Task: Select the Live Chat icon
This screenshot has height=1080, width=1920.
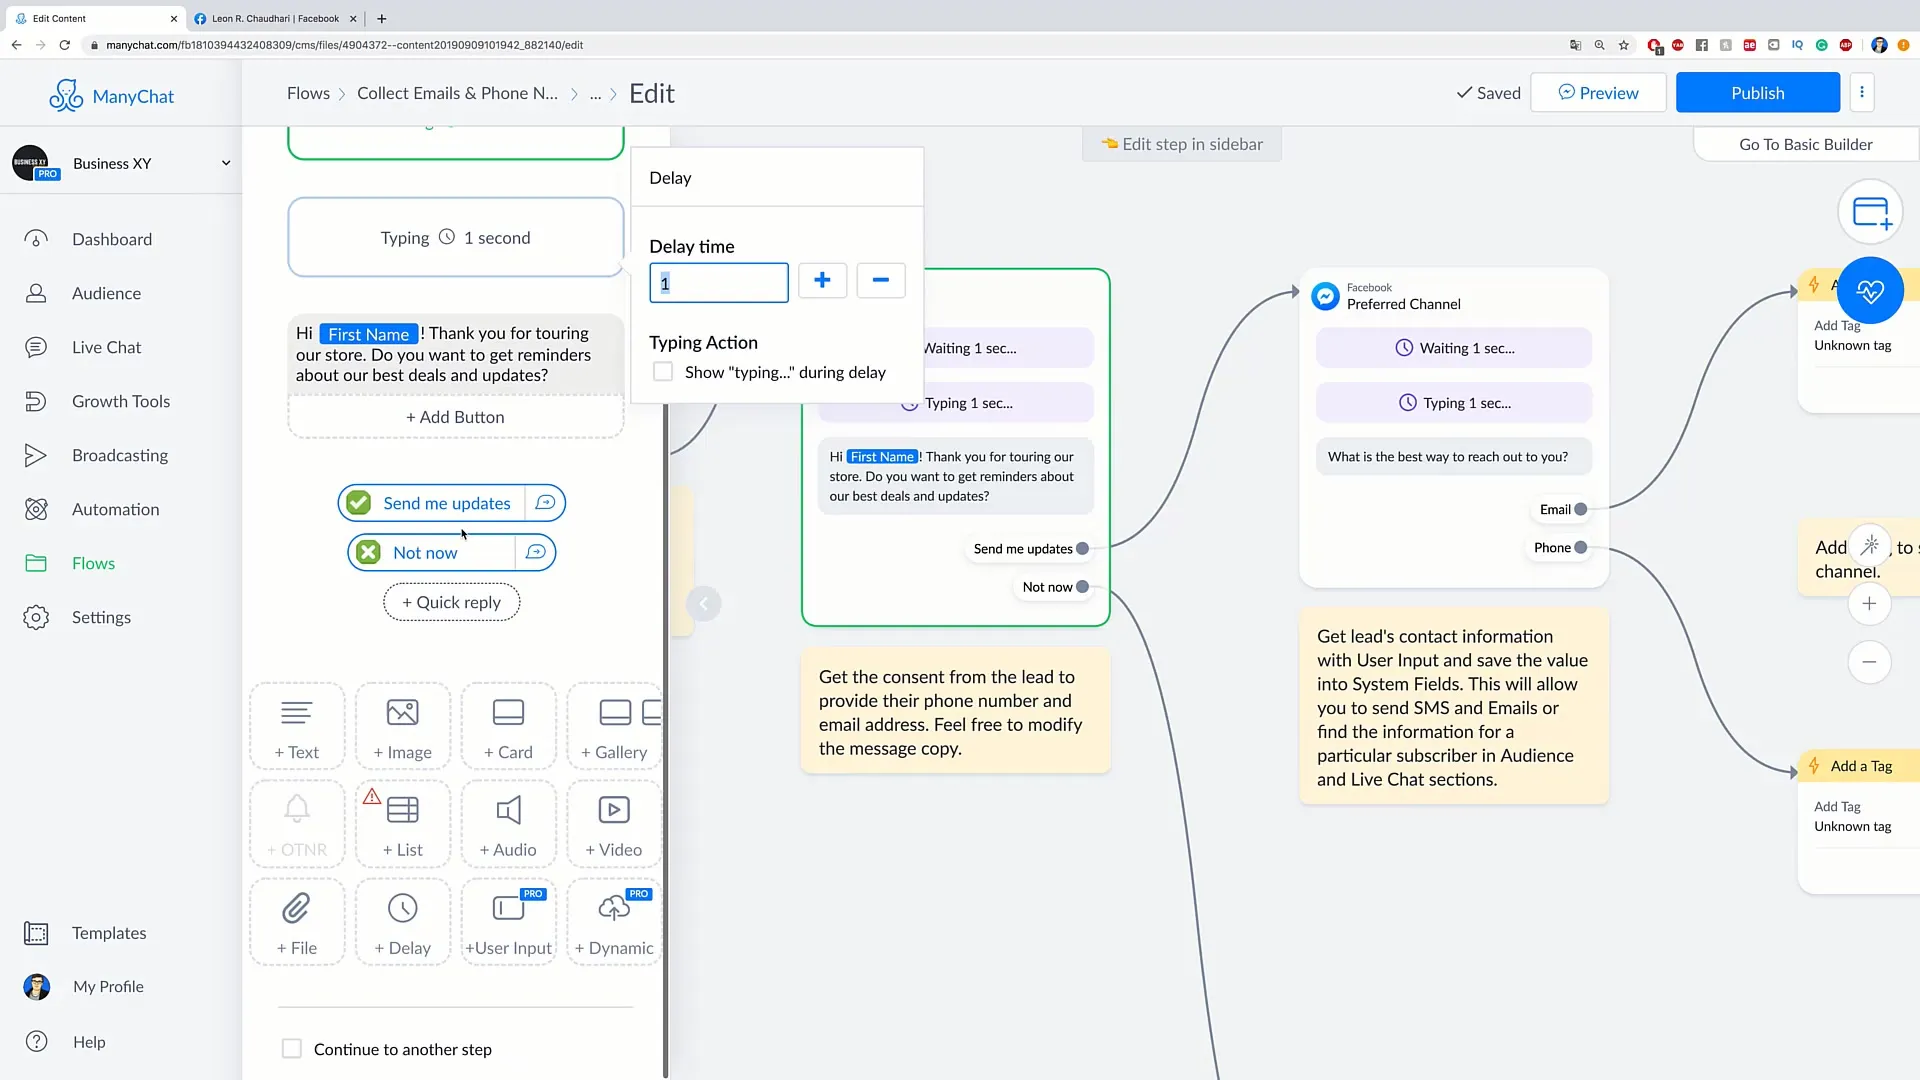Action: pos(36,347)
